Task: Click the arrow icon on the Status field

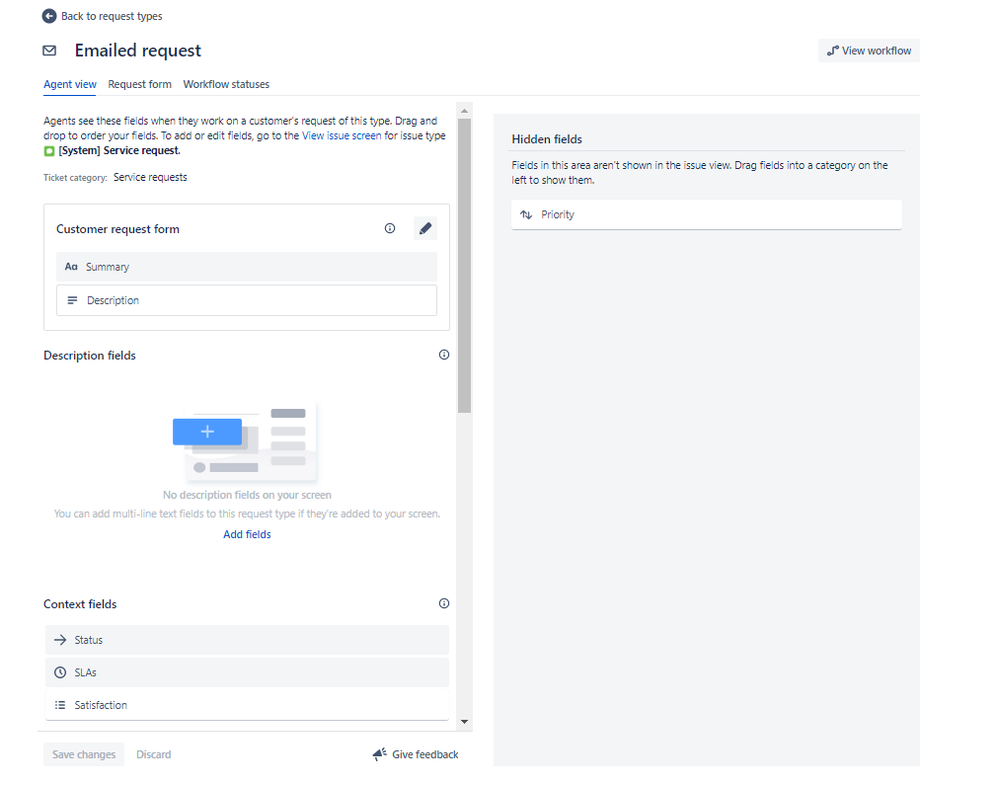Action: (60, 640)
